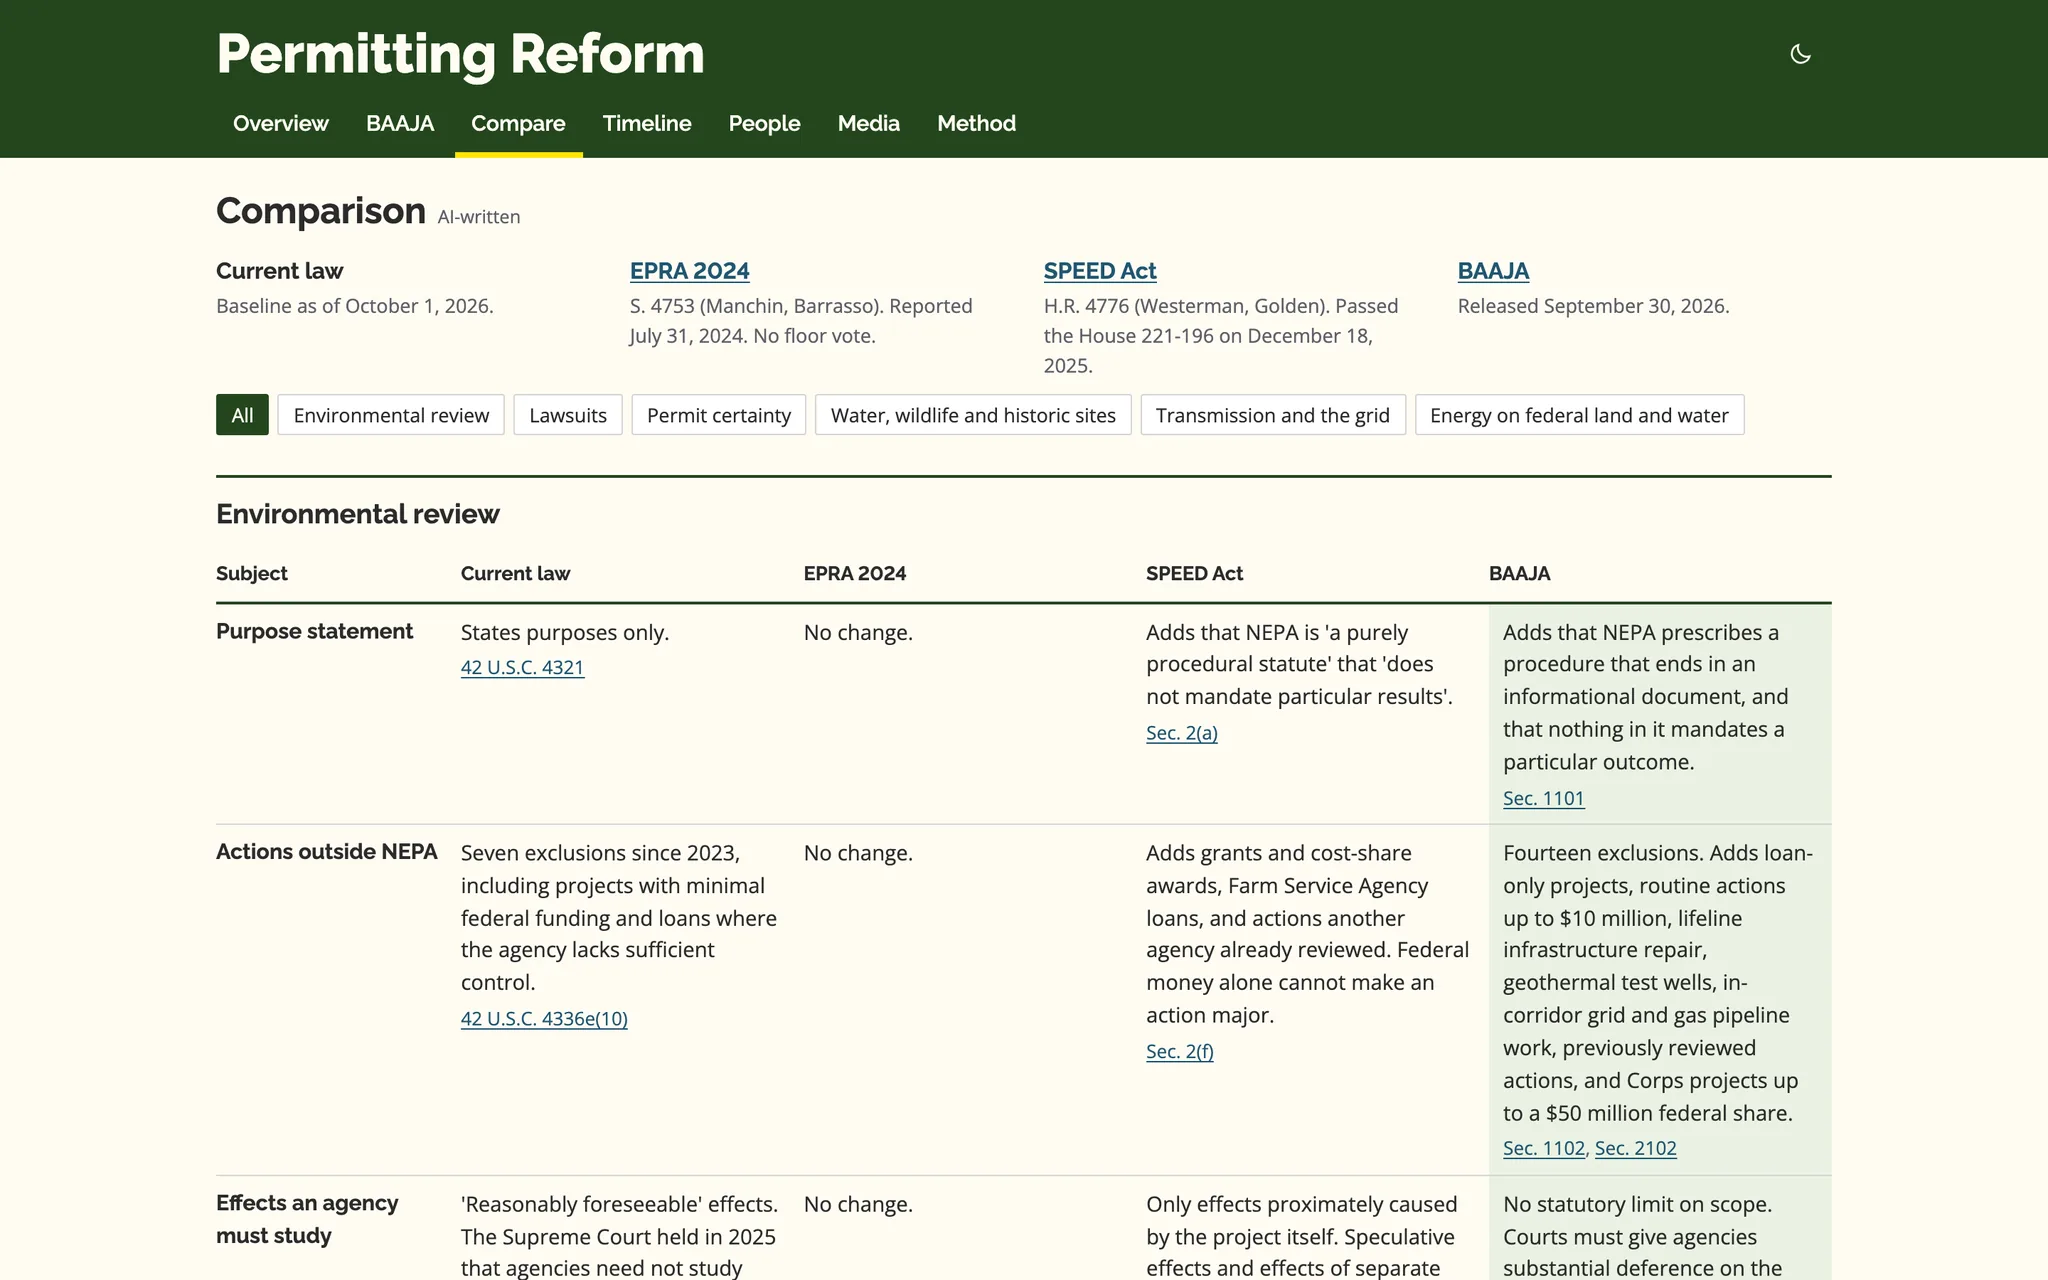
Task: Toggle dark mode with the moon icon
Action: (x=1800, y=54)
